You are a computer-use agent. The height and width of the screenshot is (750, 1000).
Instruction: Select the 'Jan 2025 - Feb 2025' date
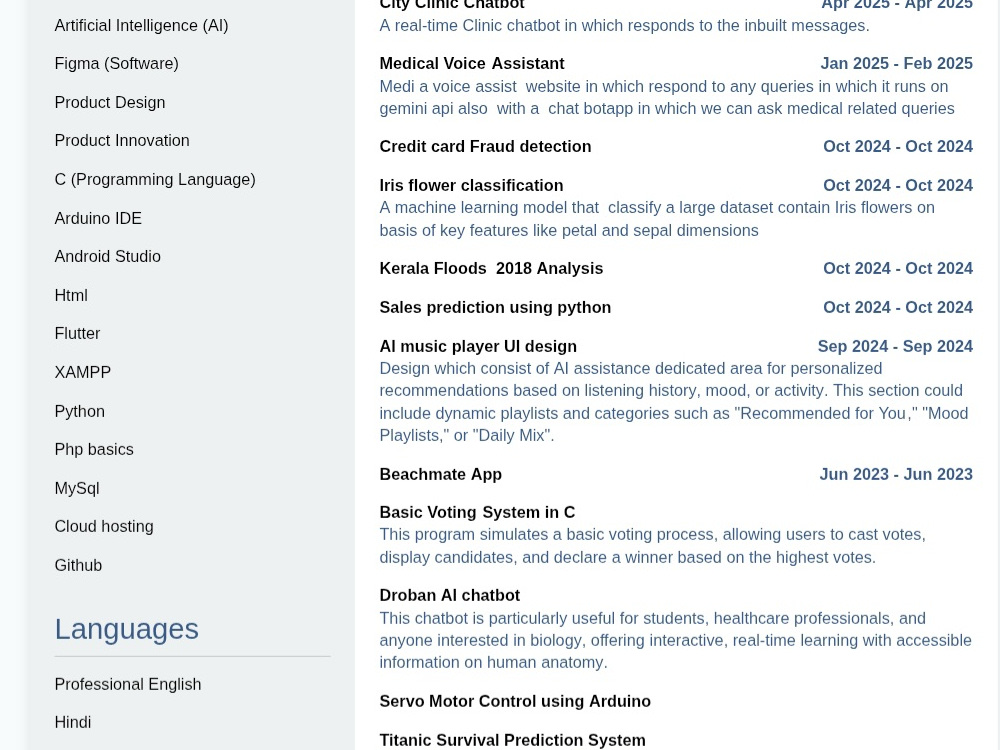coord(896,64)
